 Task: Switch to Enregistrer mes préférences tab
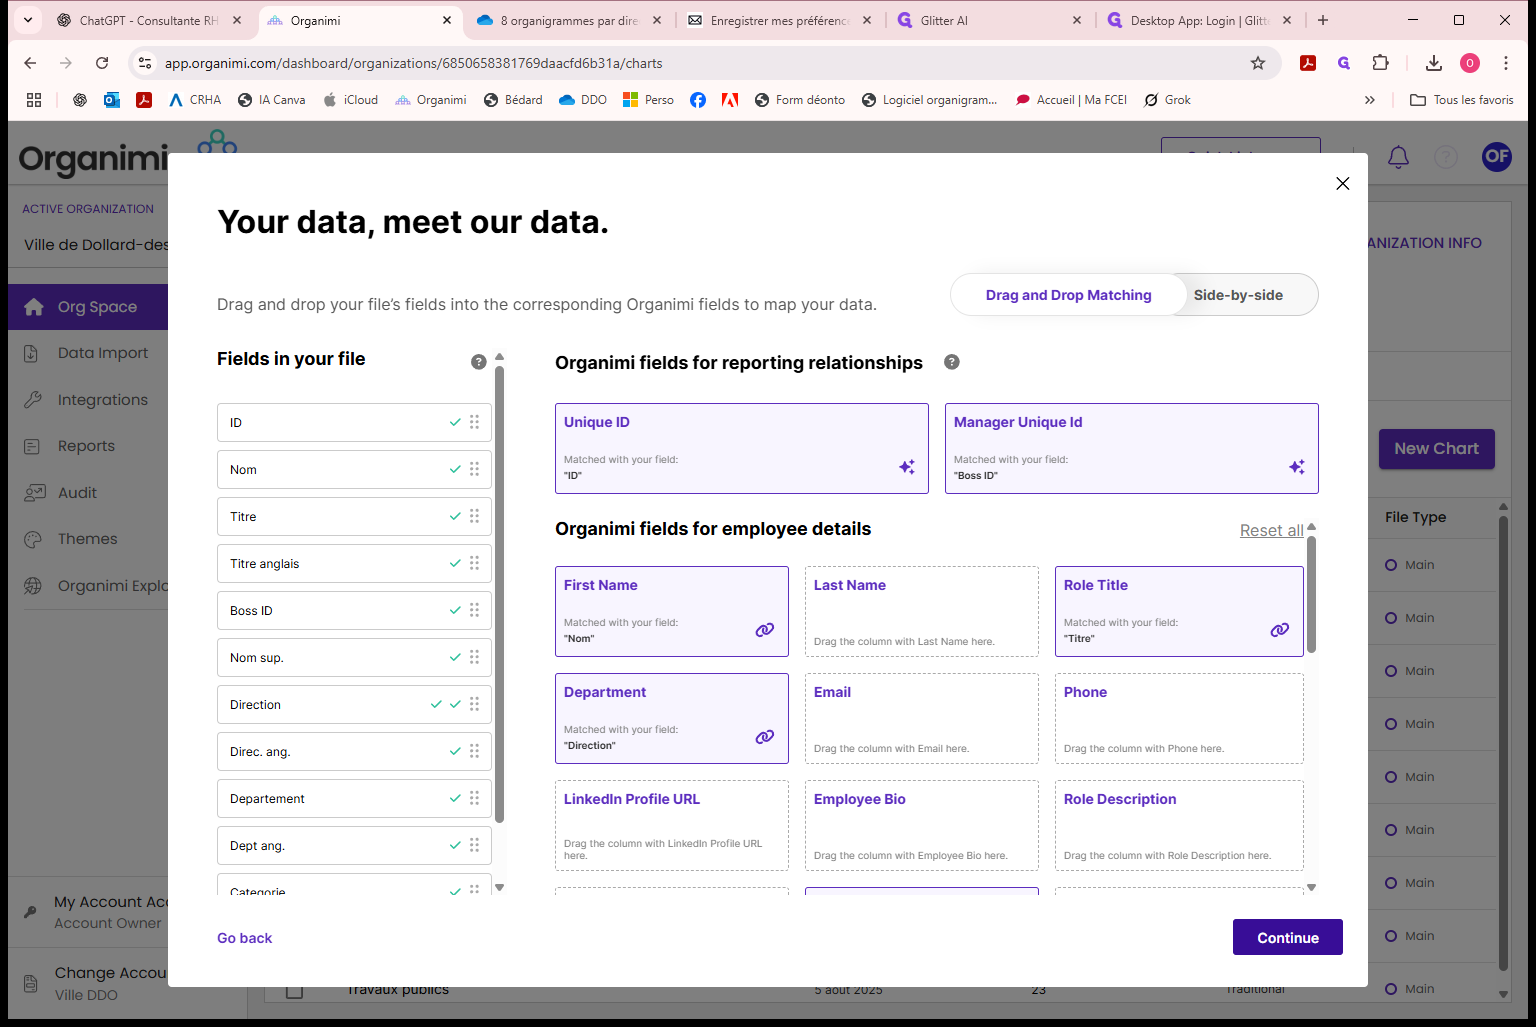pos(779,20)
